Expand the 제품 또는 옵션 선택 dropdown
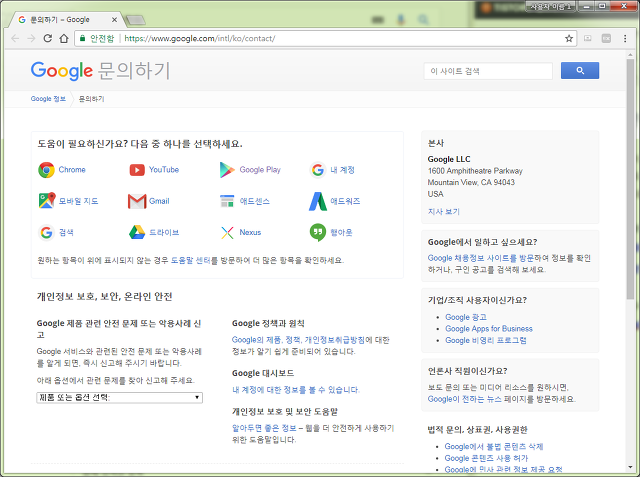Image resolution: width=640 pixels, height=477 pixels. click(x=120, y=397)
